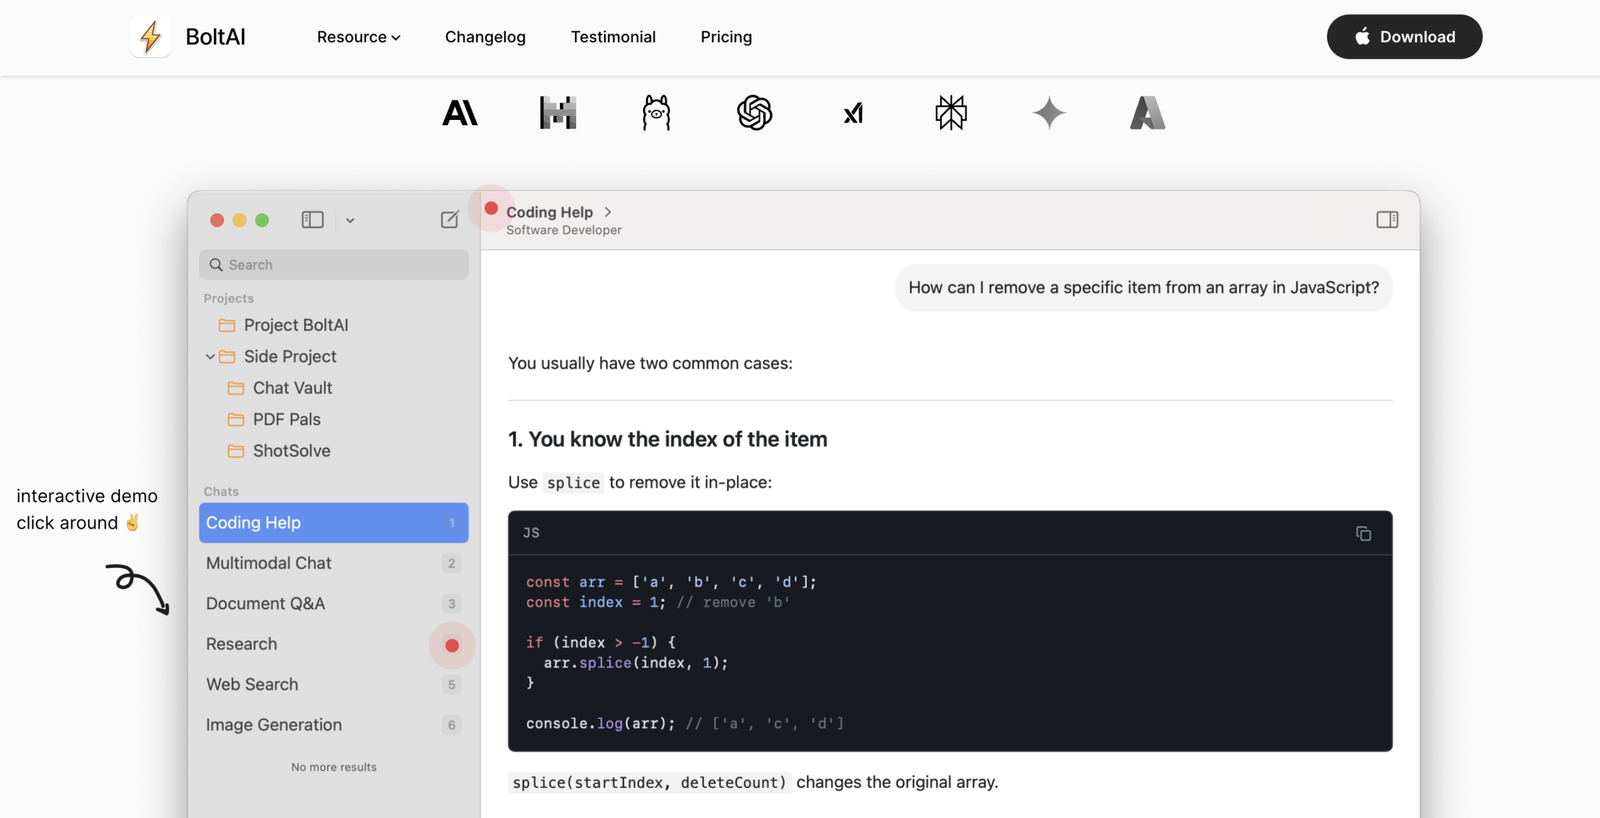Click the badge number 6 on Image Generation

point(452,725)
